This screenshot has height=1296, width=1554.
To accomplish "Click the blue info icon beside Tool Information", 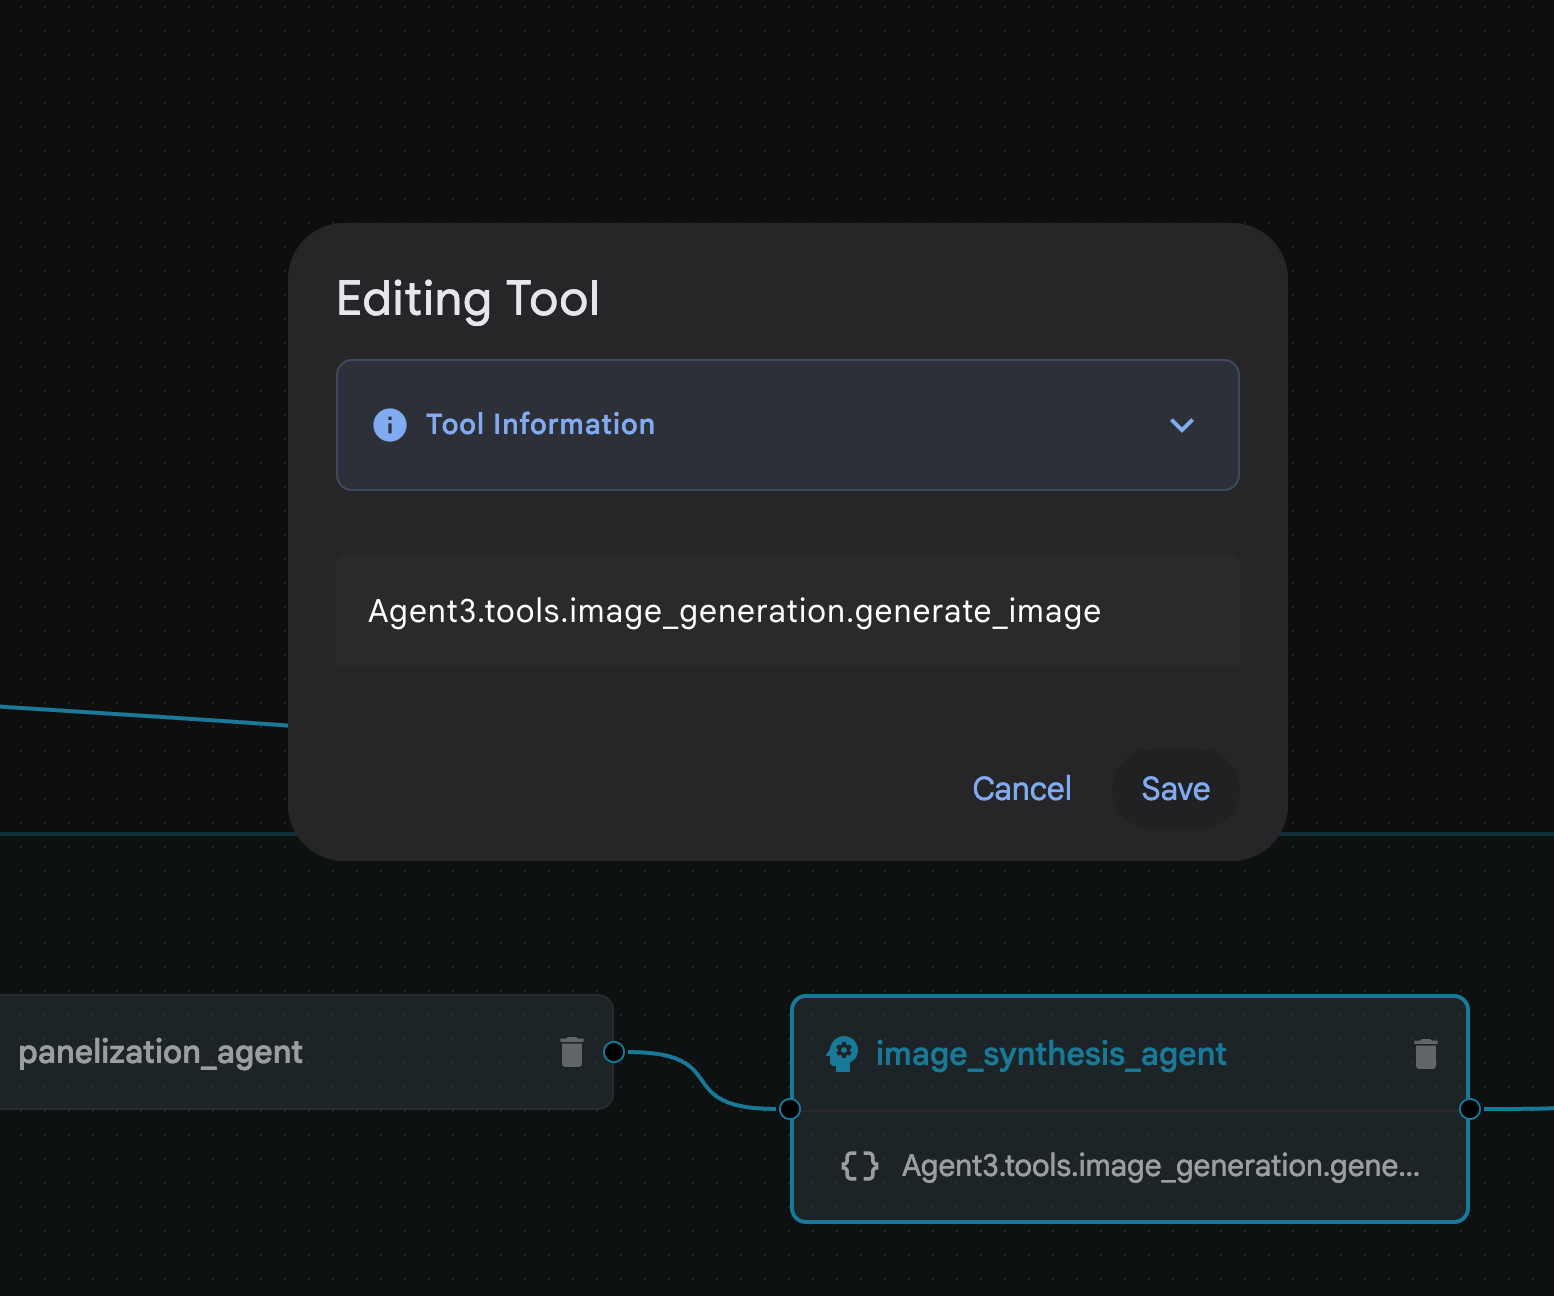I will [389, 425].
